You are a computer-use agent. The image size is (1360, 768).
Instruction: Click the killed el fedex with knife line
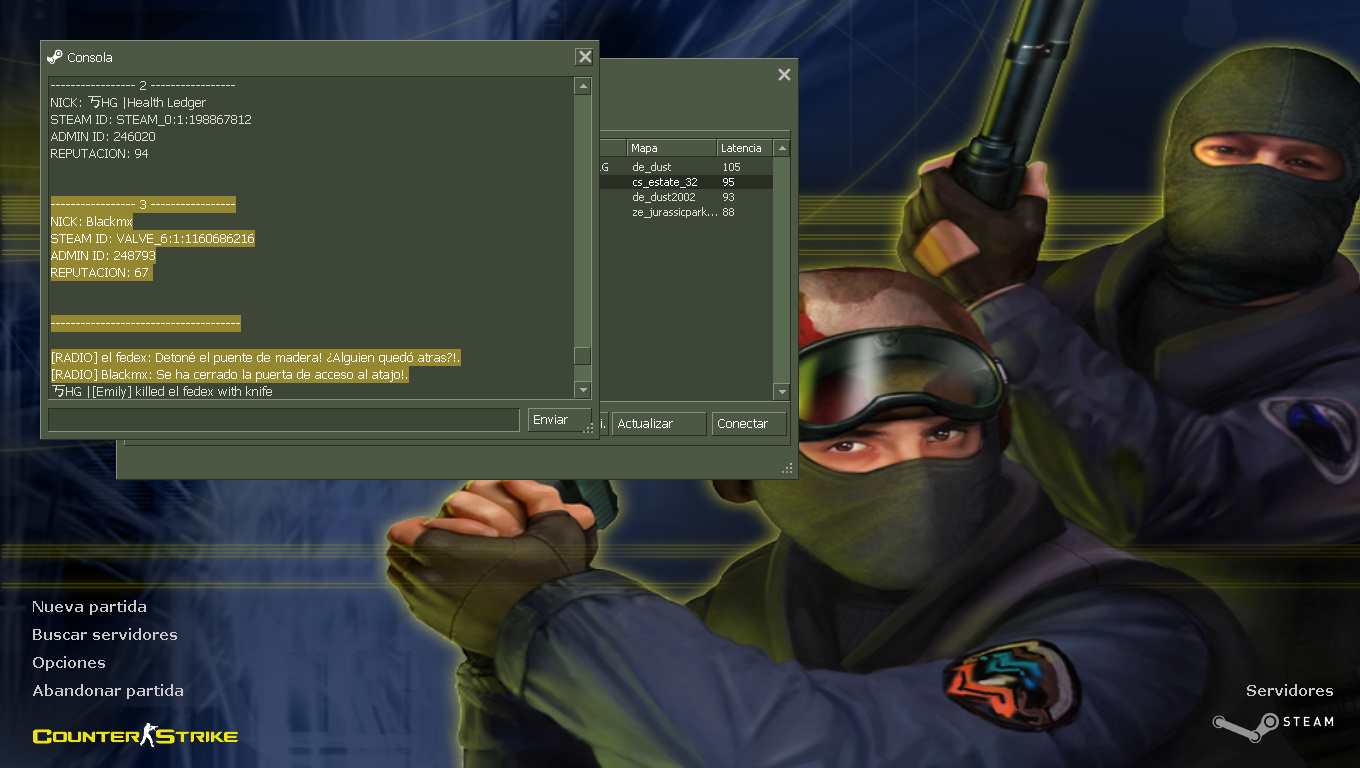pyautogui.click(x=161, y=391)
